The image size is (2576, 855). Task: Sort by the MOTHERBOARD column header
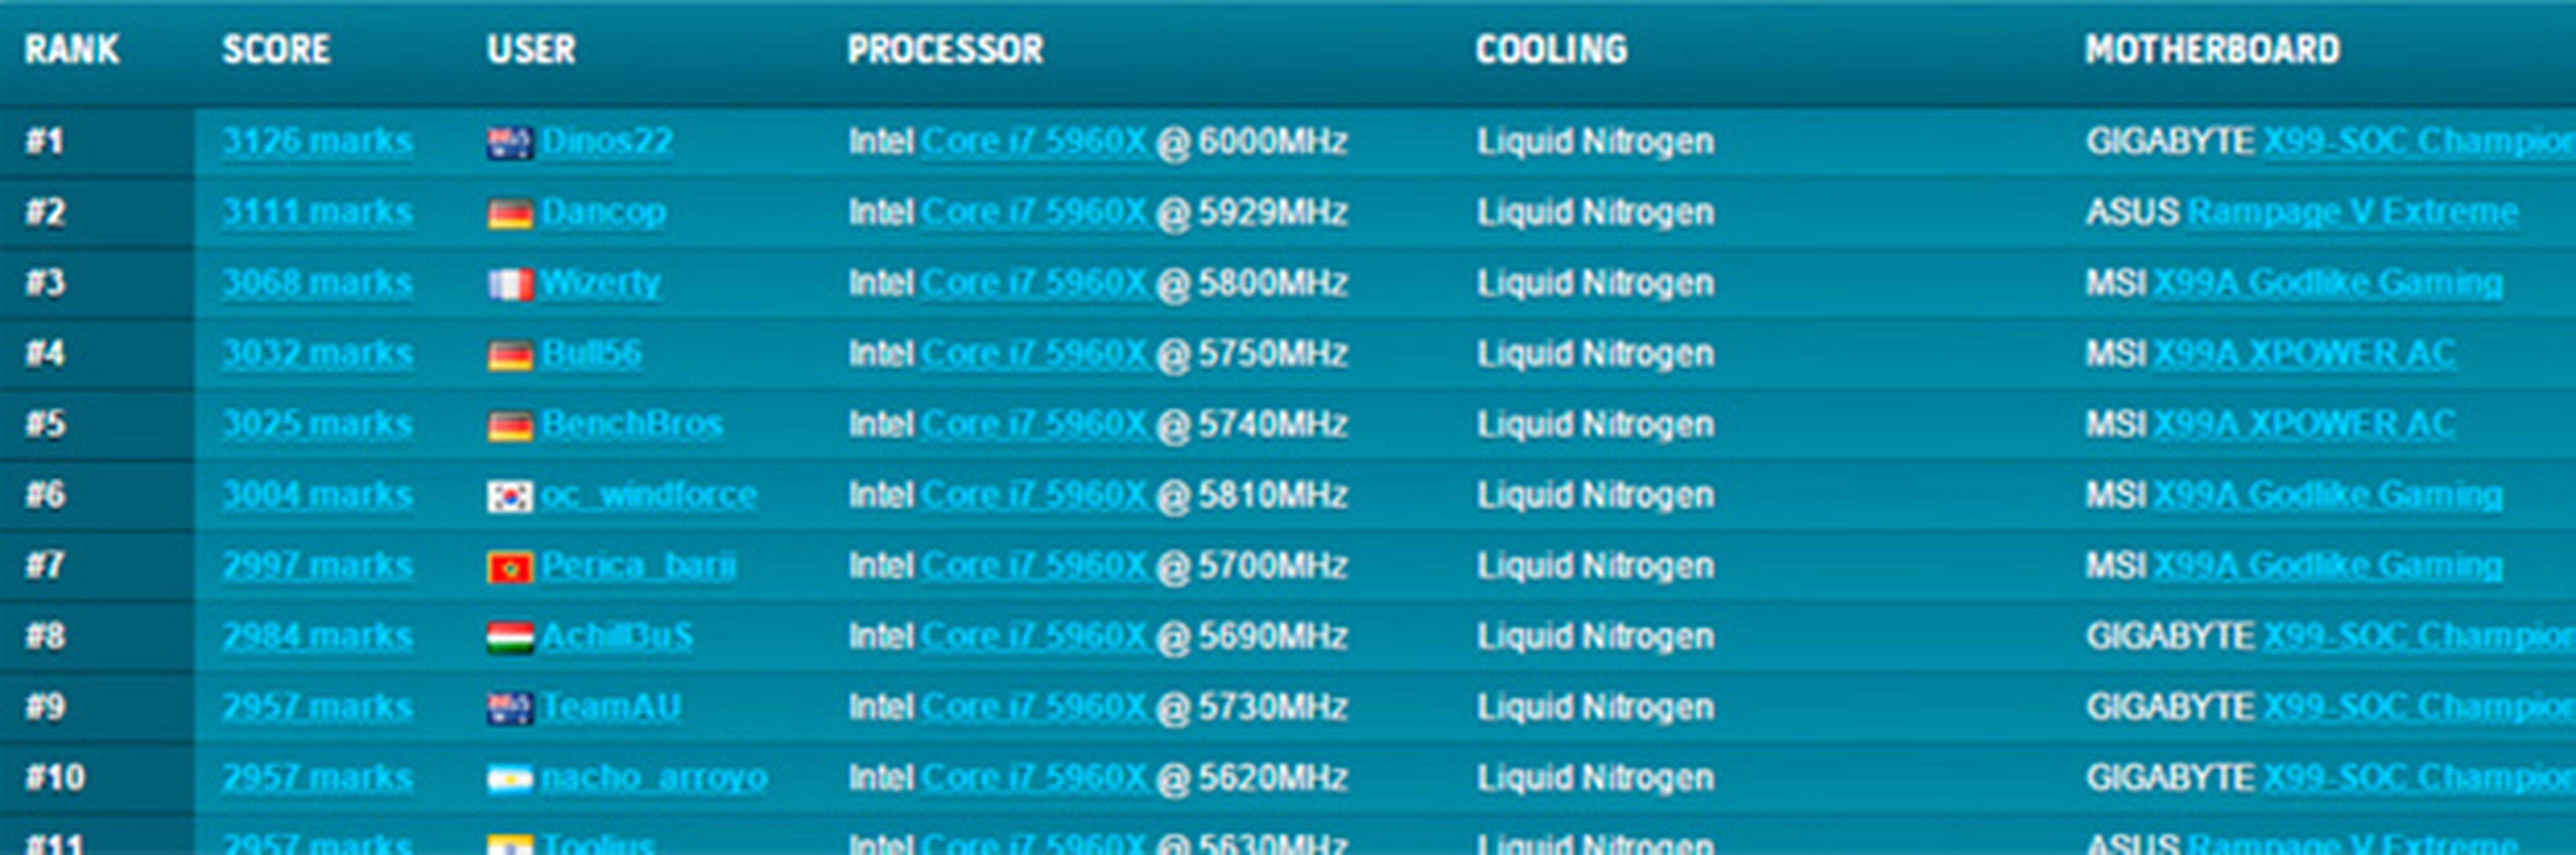click(x=2212, y=49)
